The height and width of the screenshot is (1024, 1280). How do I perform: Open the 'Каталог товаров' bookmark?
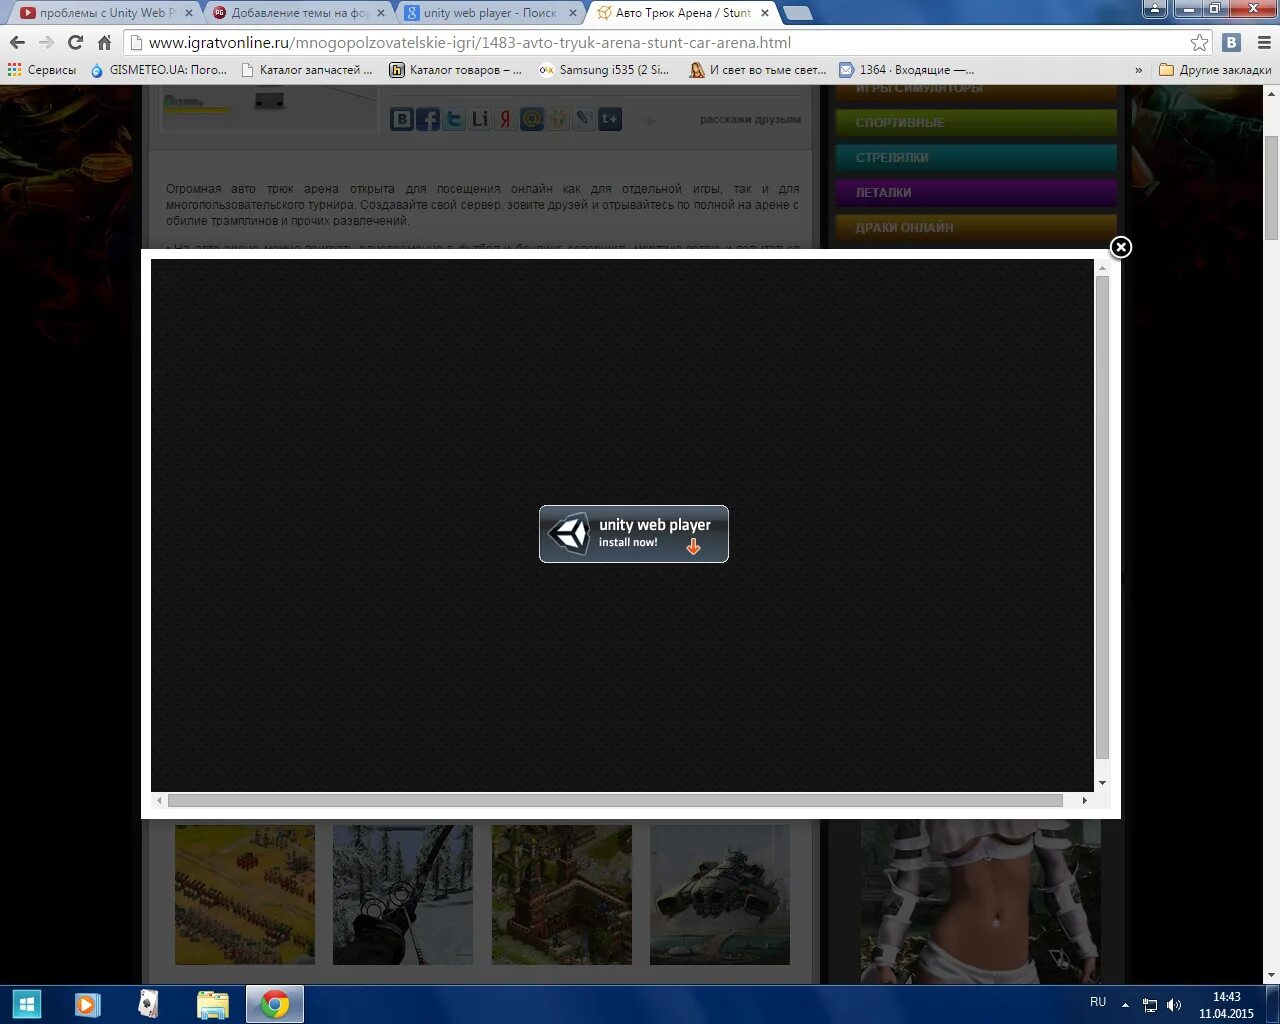456,70
